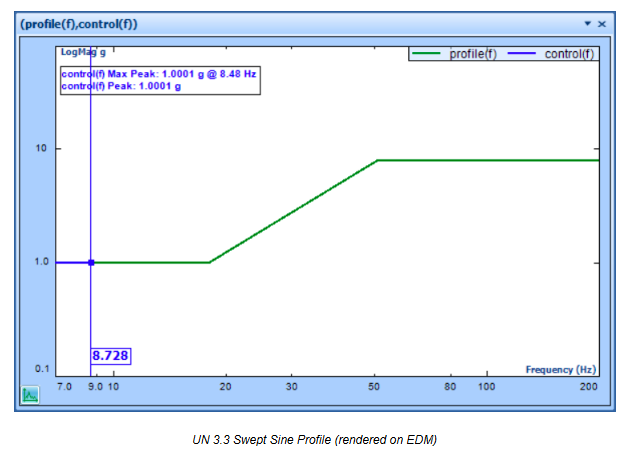Click the 200 tick on frequency axis
Screen dimensions: 632x455
tap(588, 386)
